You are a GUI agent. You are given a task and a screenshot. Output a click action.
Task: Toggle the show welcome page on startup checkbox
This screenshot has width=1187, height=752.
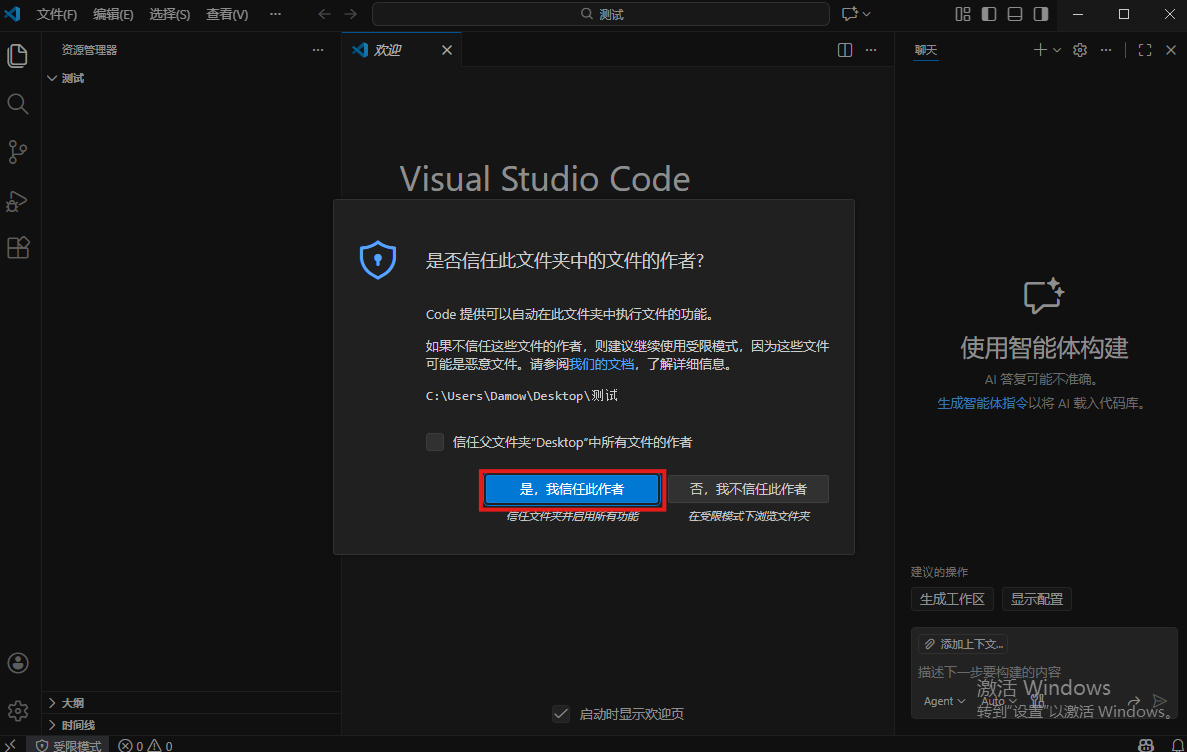point(561,714)
